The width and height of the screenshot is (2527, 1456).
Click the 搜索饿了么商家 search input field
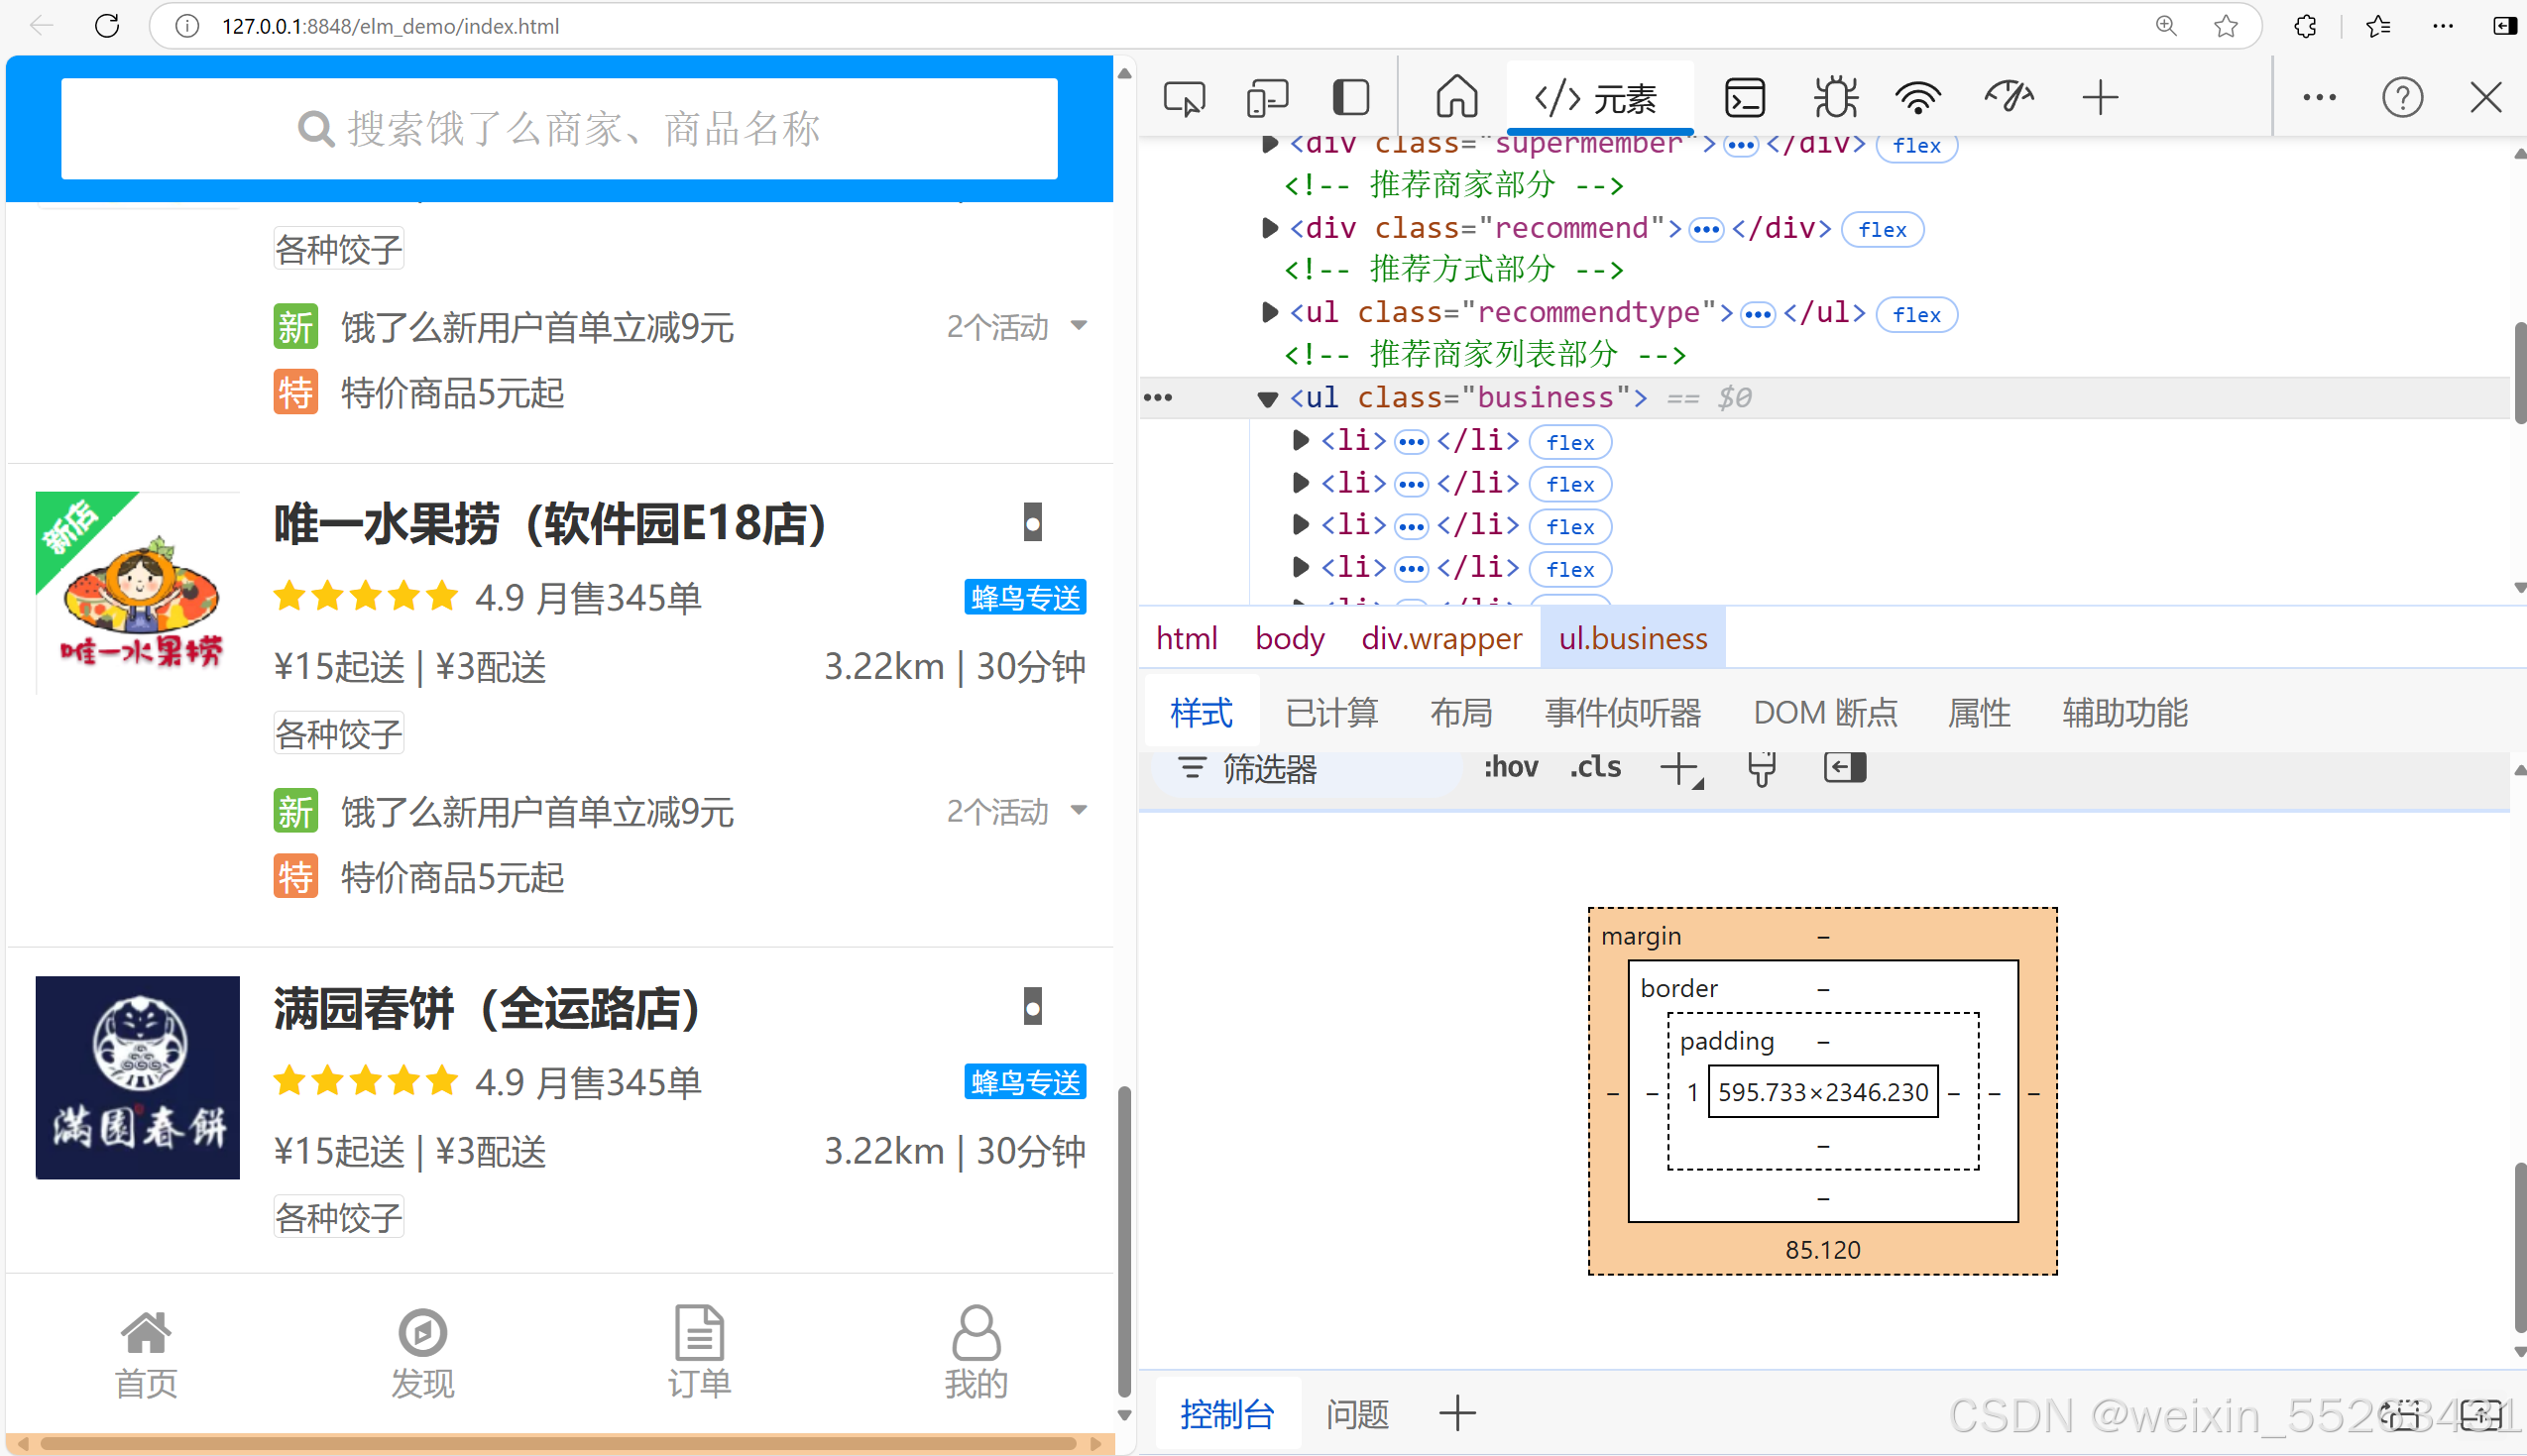(x=560, y=128)
